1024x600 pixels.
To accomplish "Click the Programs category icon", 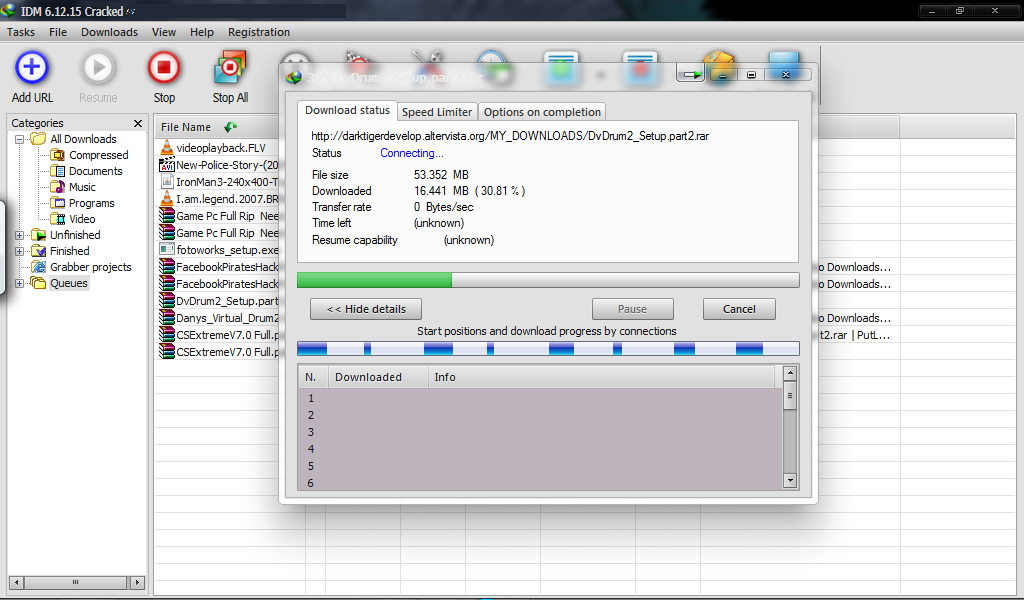I will 57,203.
